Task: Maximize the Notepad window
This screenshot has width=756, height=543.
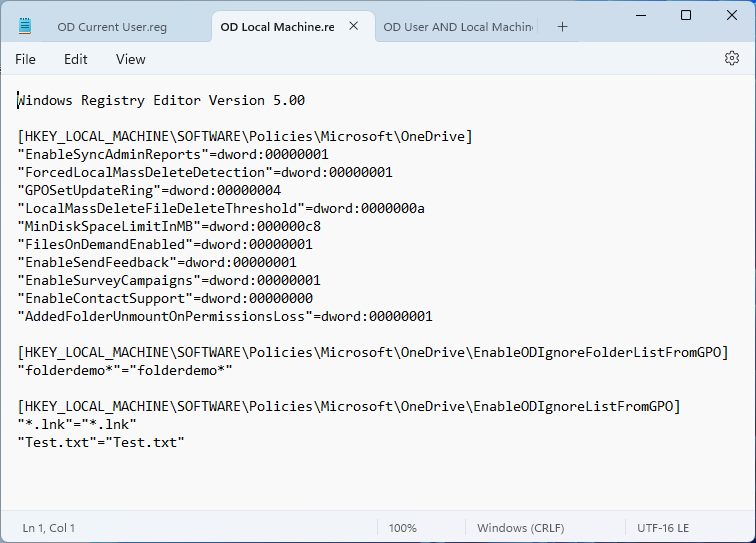Action: pyautogui.click(x=686, y=15)
